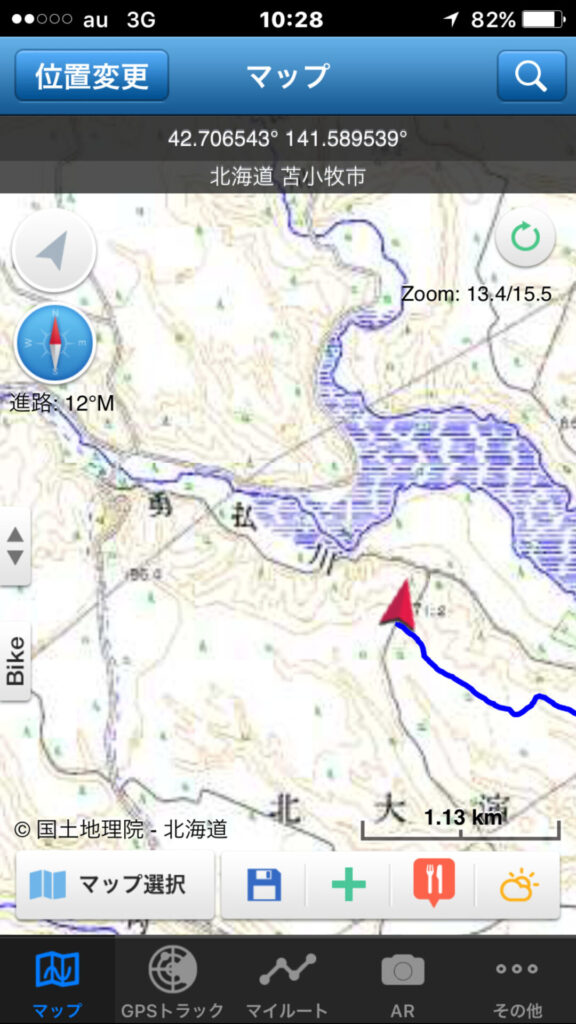Switch to the マイルート tab
The image size is (576, 1024).
[287, 980]
